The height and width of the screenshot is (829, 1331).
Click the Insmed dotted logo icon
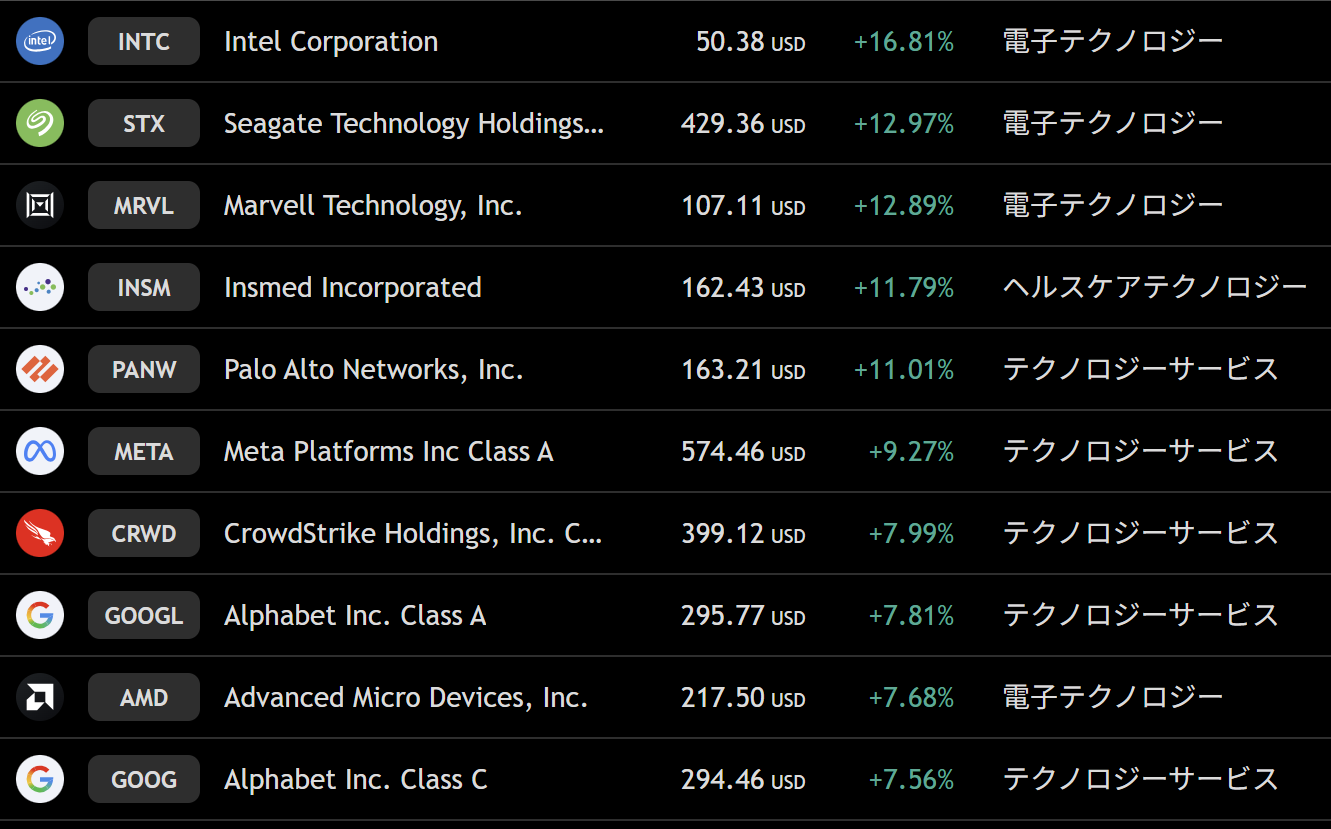pyautogui.click(x=40, y=288)
